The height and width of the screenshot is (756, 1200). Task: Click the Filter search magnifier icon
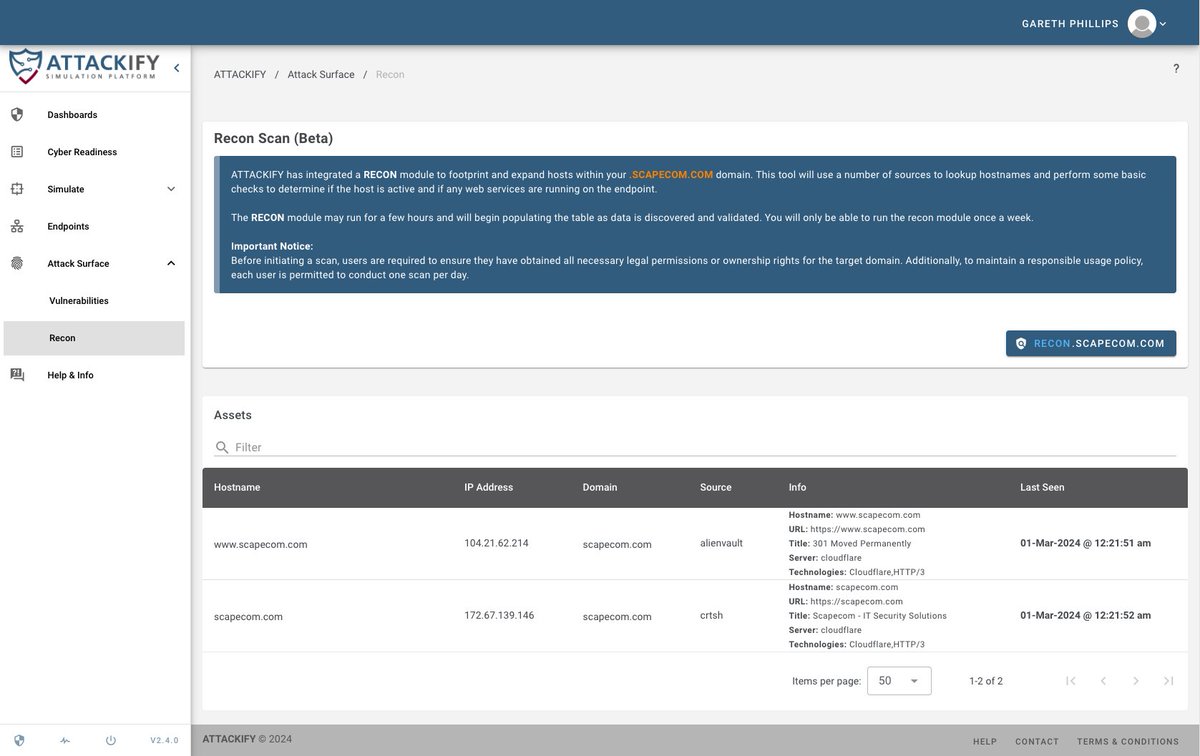(x=222, y=447)
